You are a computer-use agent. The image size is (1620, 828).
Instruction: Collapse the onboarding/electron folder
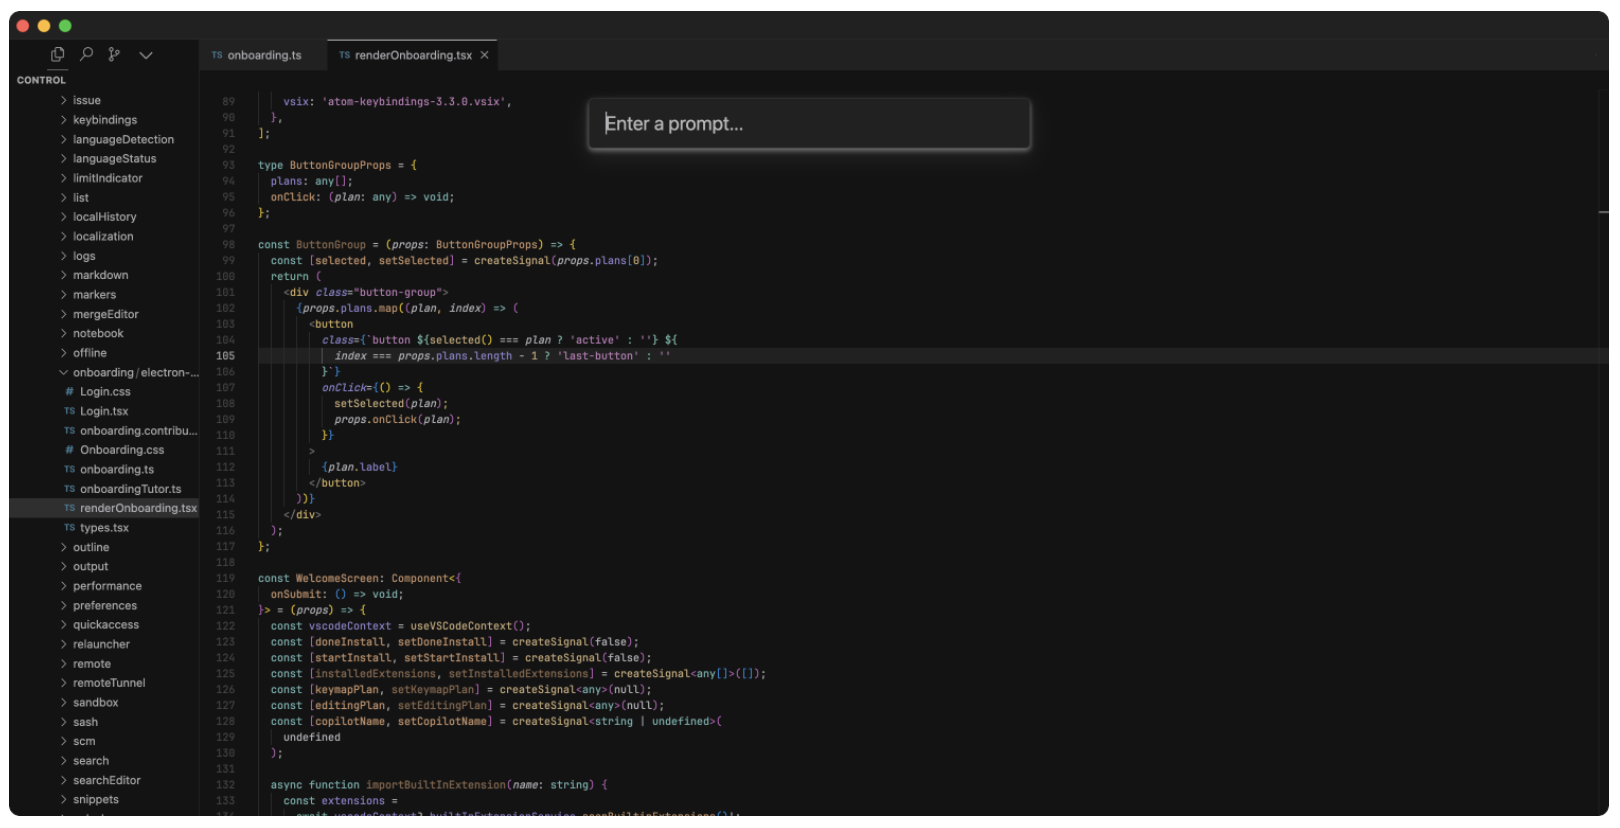point(130,373)
